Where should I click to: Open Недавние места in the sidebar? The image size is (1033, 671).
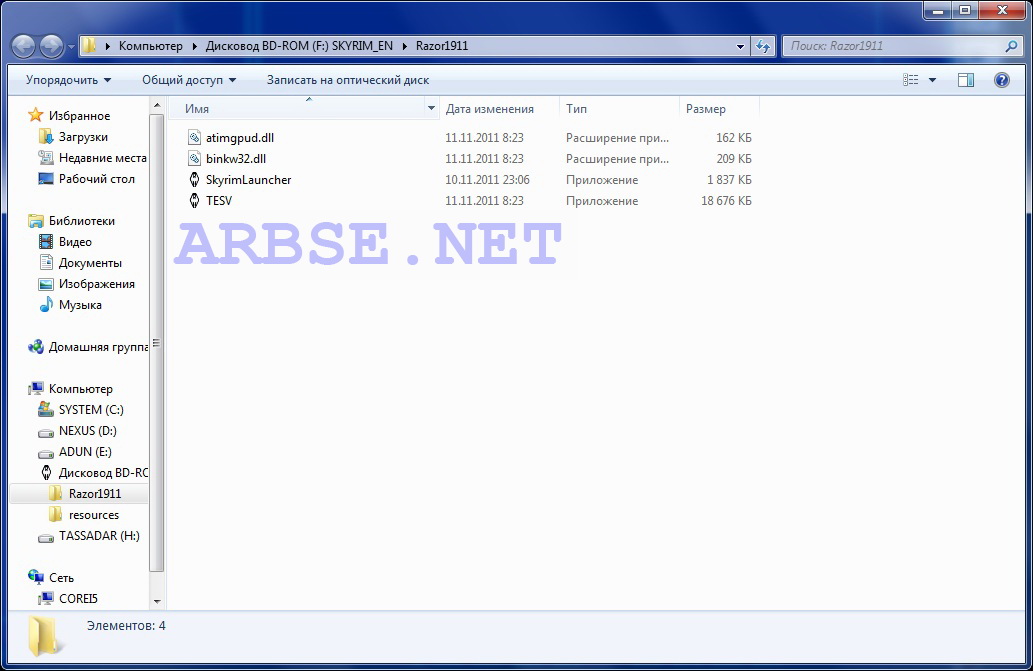coord(103,158)
